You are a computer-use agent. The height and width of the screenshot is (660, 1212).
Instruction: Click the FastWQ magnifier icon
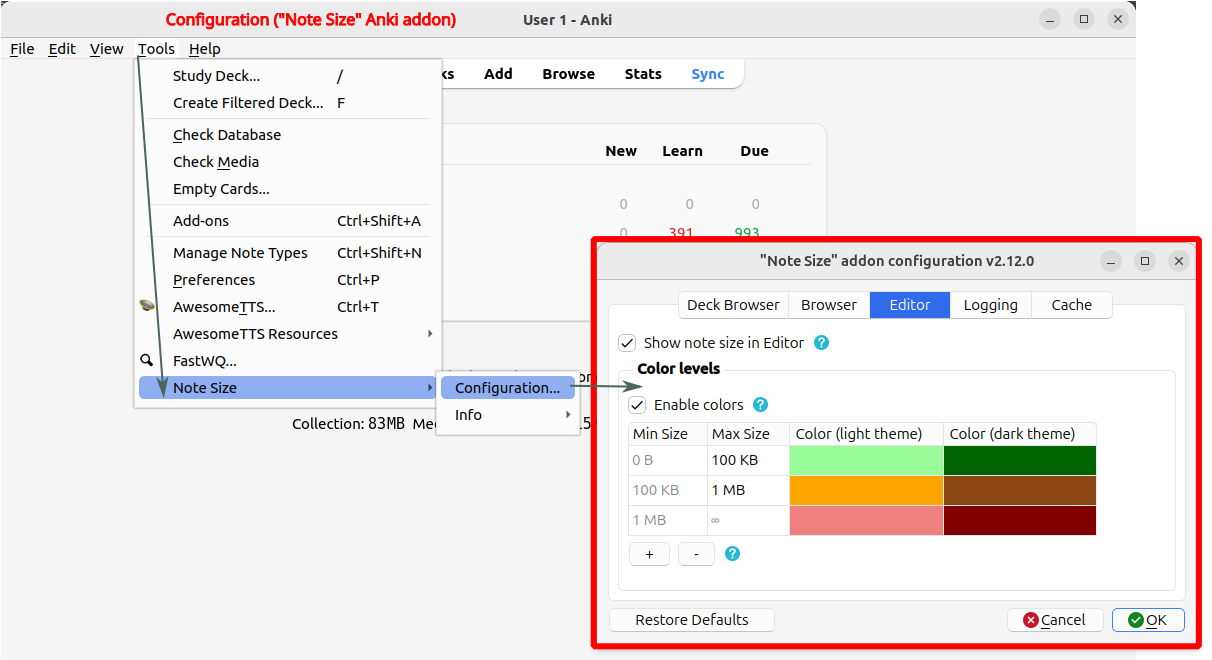pyautogui.click(x=147, y=361)
